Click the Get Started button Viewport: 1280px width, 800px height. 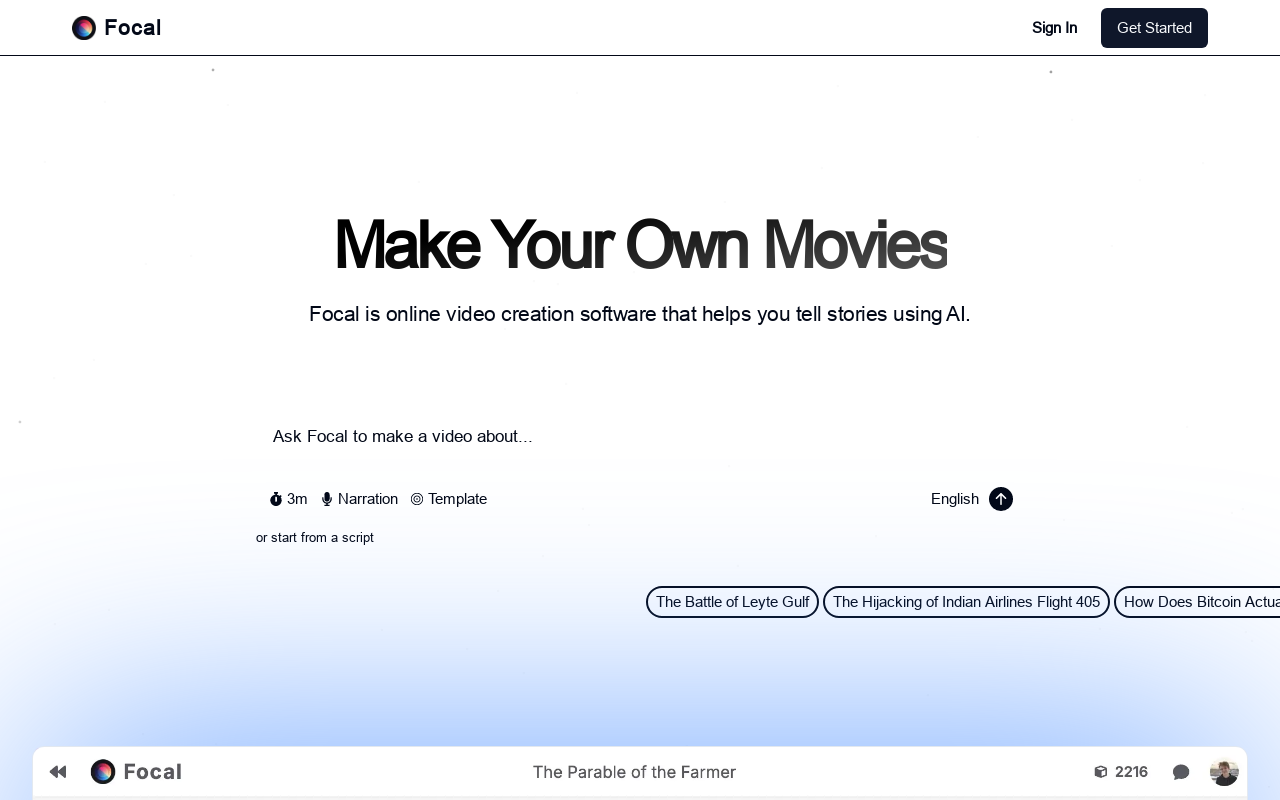click(1154, 28)
